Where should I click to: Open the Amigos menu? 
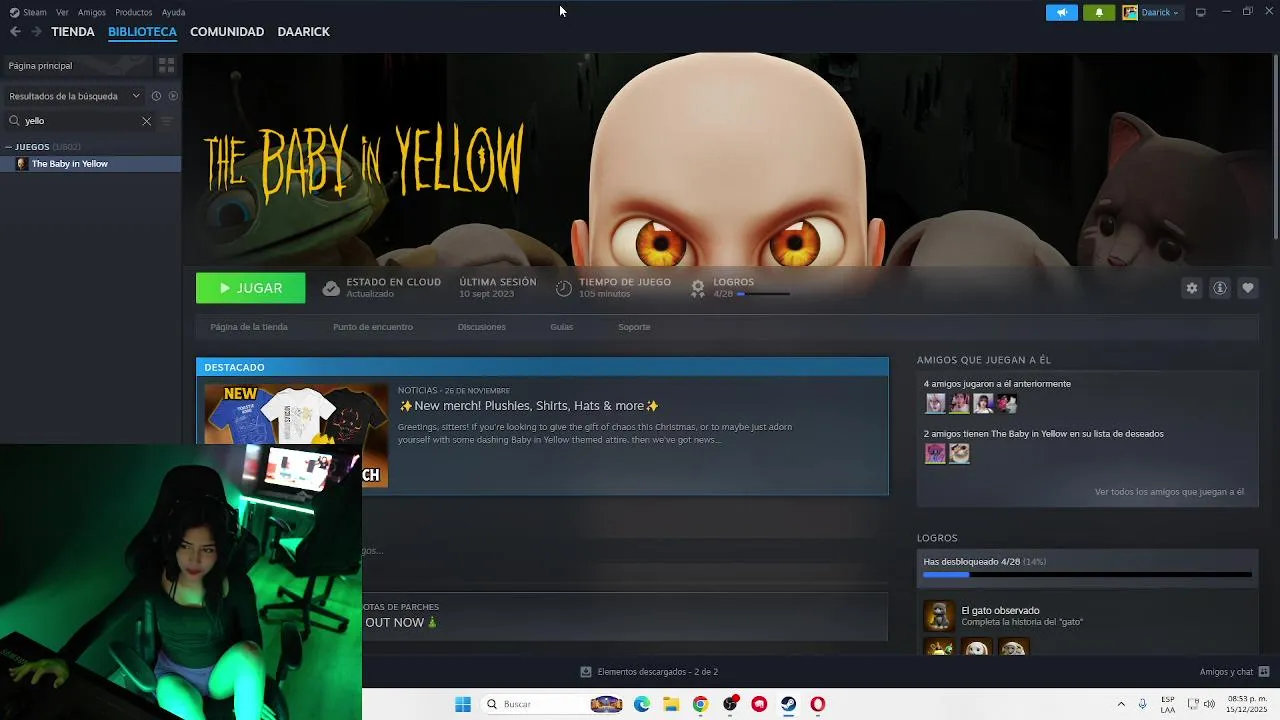[x=92, y=12]
